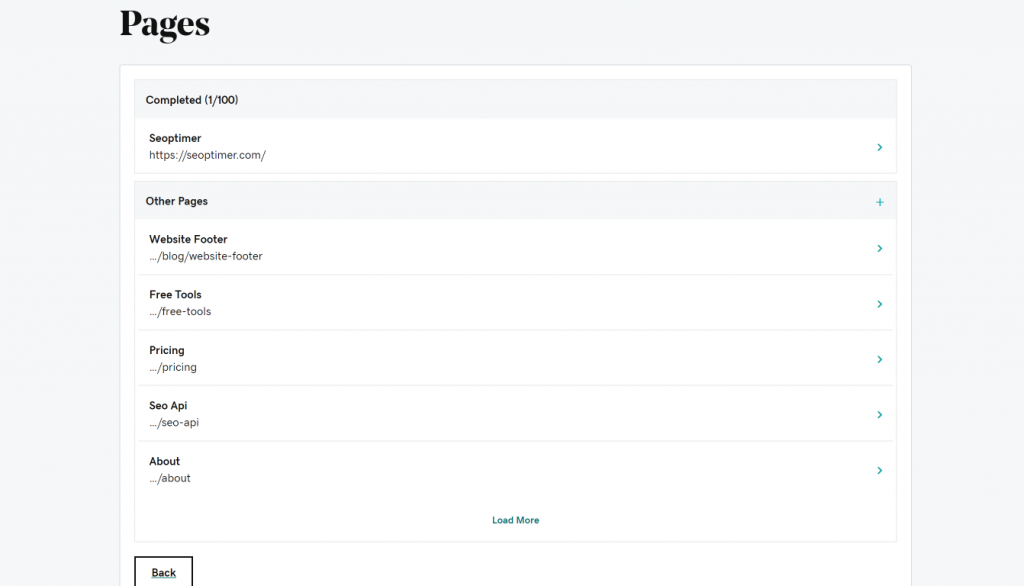Select the Free Tools page title
Image resolution: width=1024 pixels, height=586 pixels.
(x=175, y=294)
